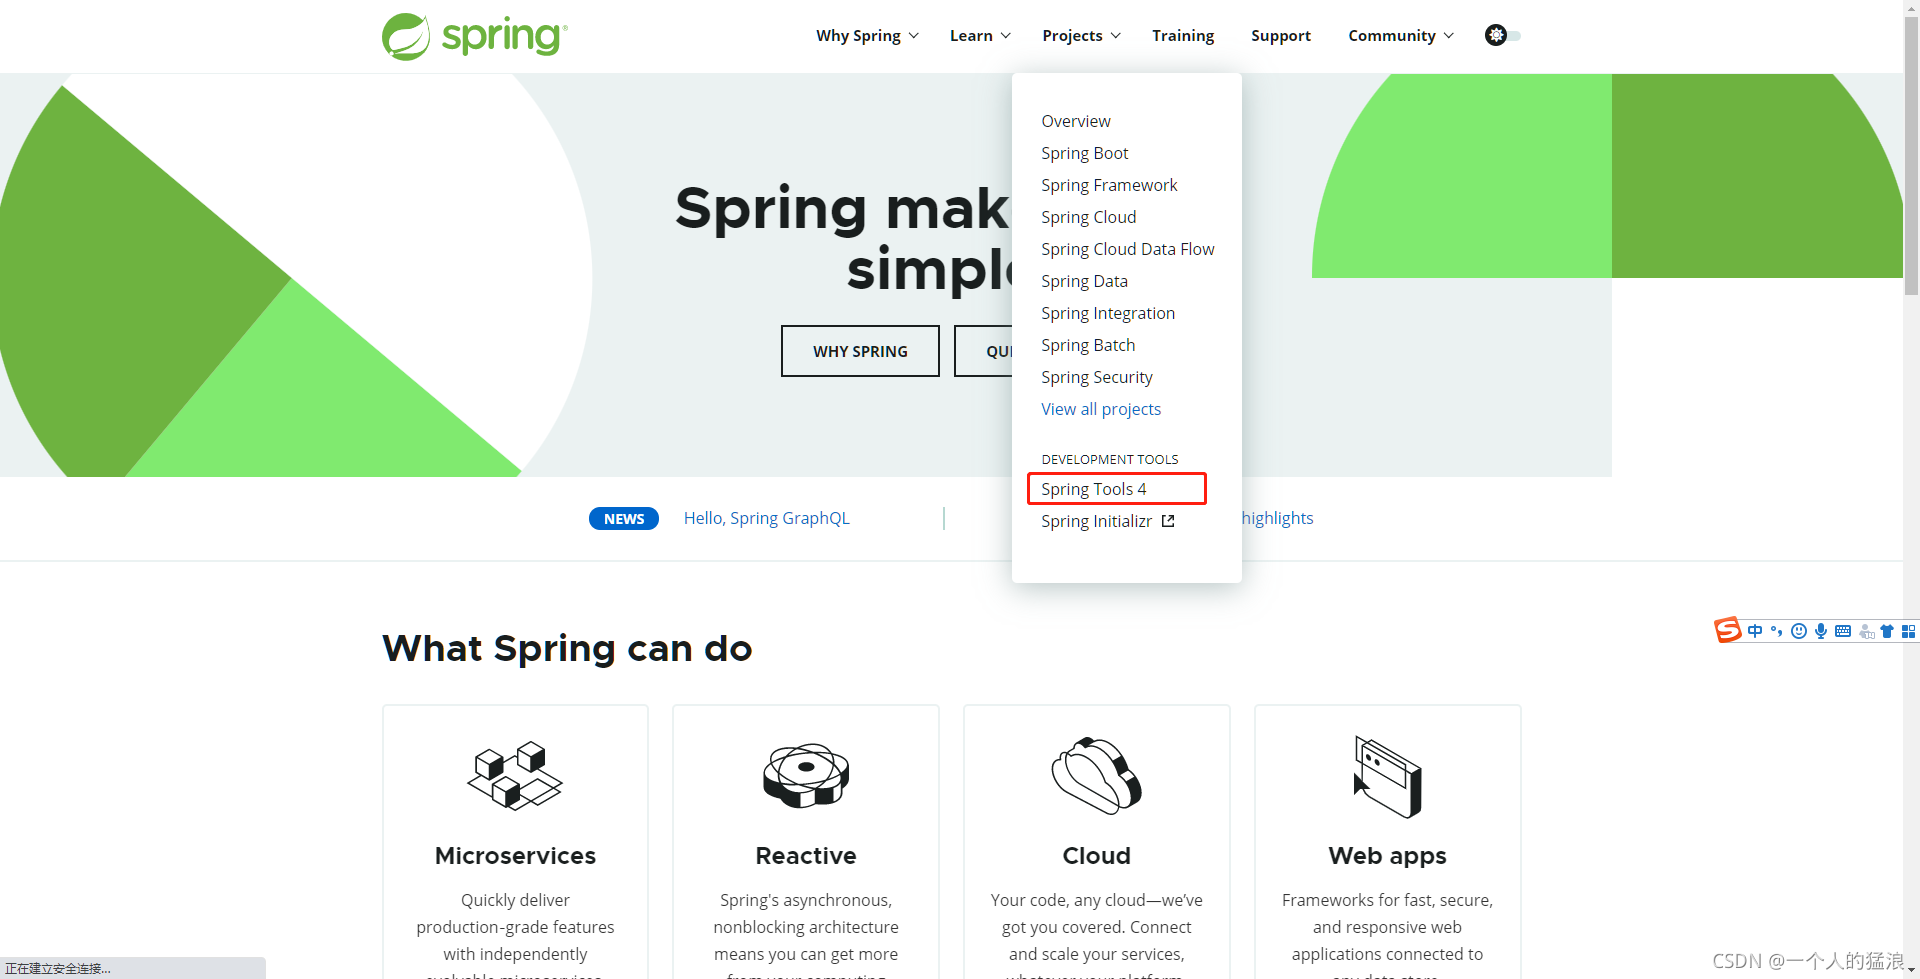Click the Web apps card description text

(1387, 934)
